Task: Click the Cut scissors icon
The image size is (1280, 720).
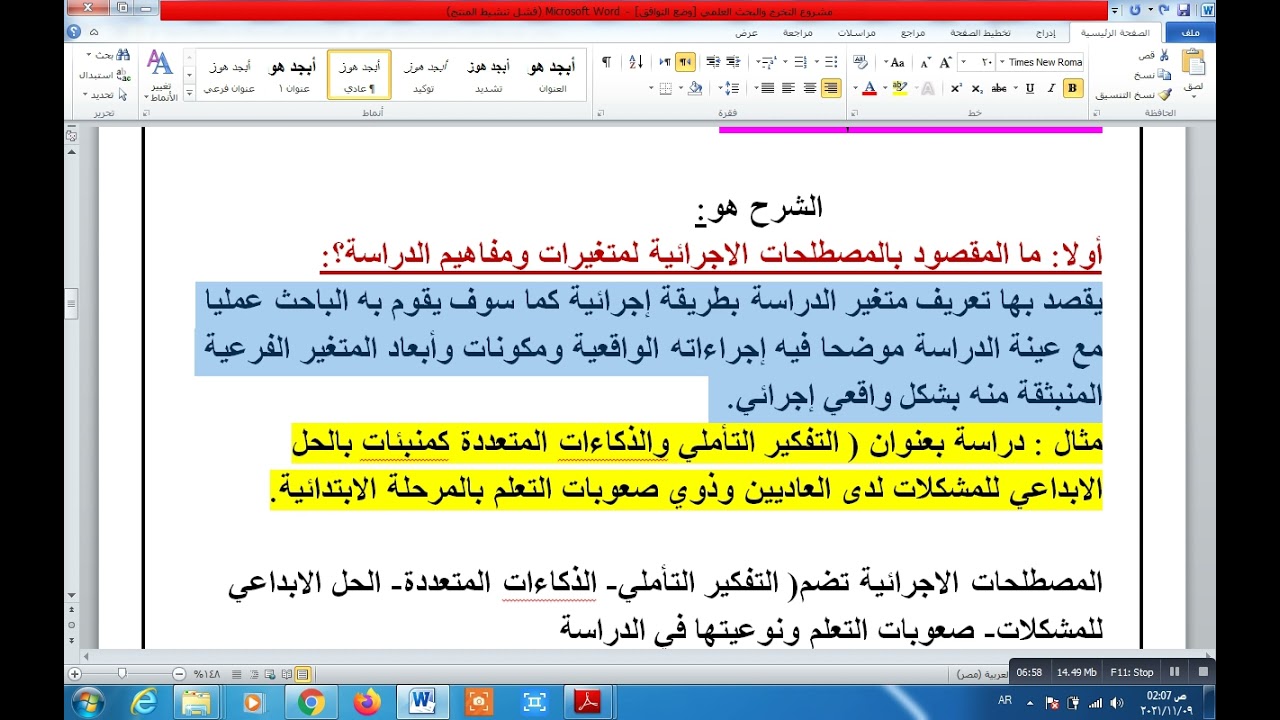Action: (x=1164, y=55)
